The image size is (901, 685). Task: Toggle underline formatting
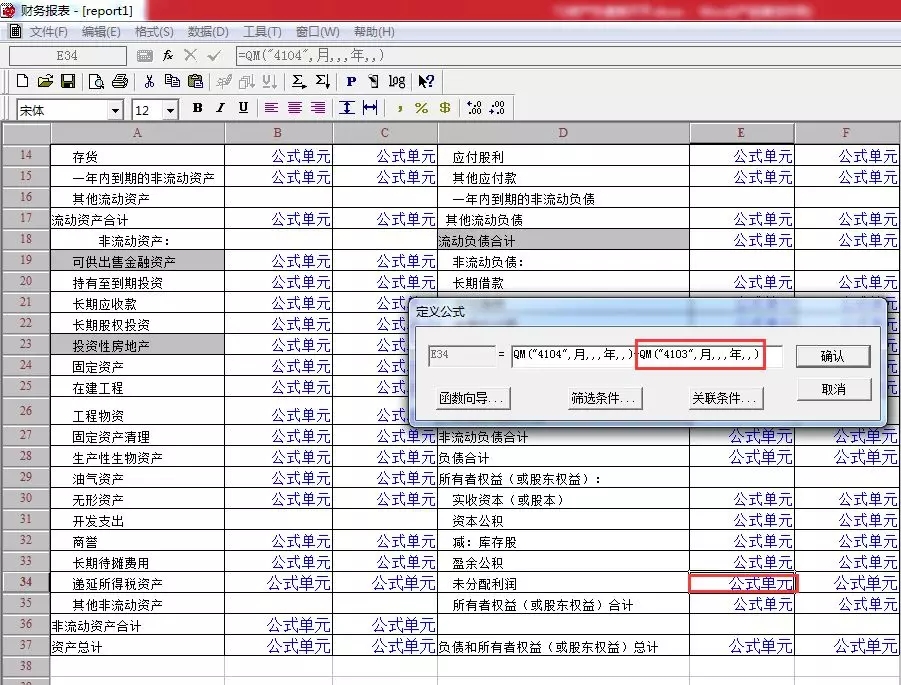point(243,108)
